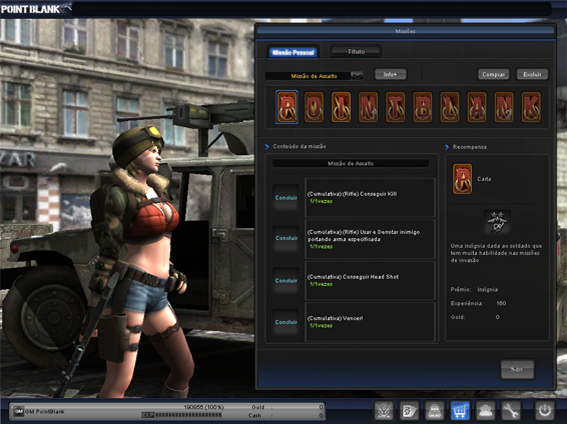
Task: Click the 'Experiência' value 150
Action: (x=501, y=303)
